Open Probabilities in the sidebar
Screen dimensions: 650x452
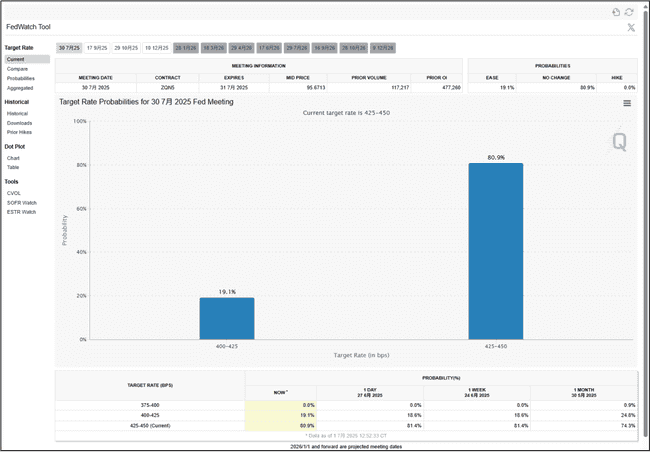click(21, 78)
